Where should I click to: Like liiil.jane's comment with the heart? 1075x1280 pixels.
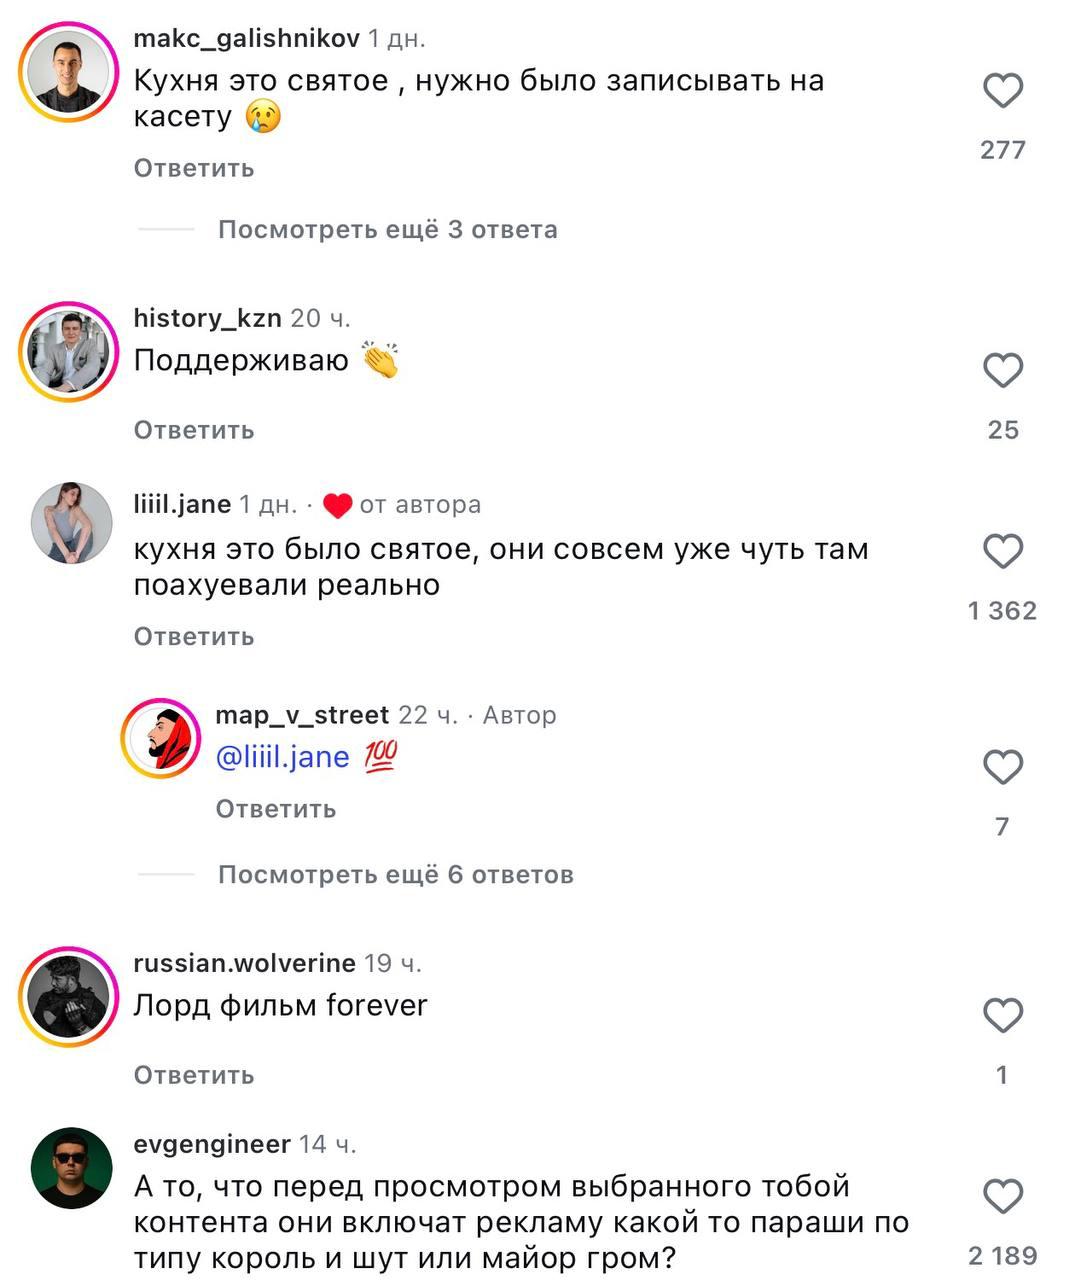(x=1002, y=552)
